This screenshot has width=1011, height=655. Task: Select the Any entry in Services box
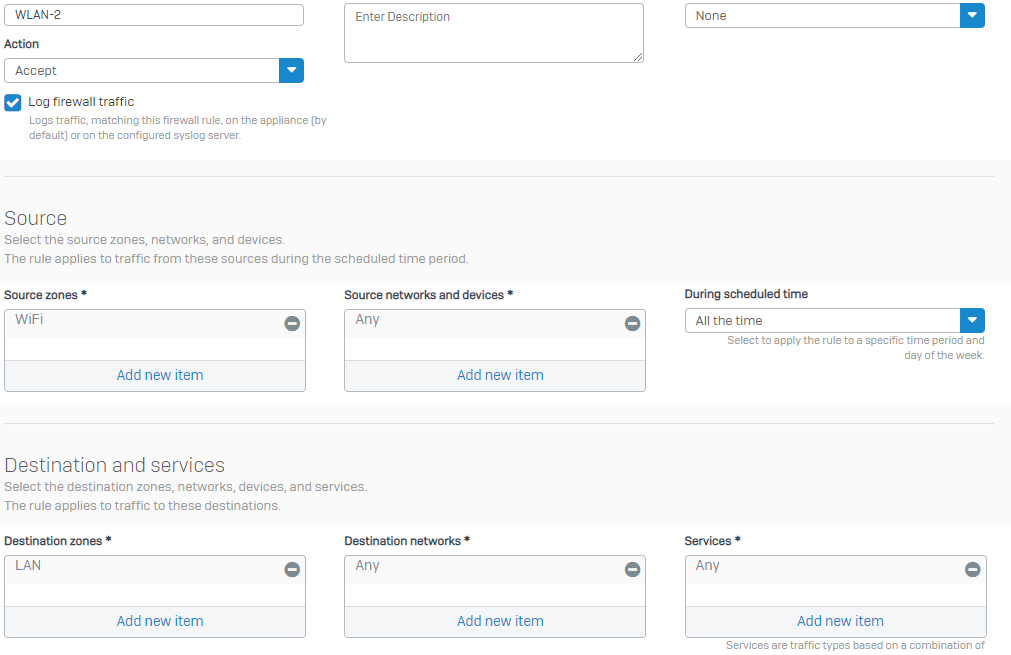tap(708, 566)
